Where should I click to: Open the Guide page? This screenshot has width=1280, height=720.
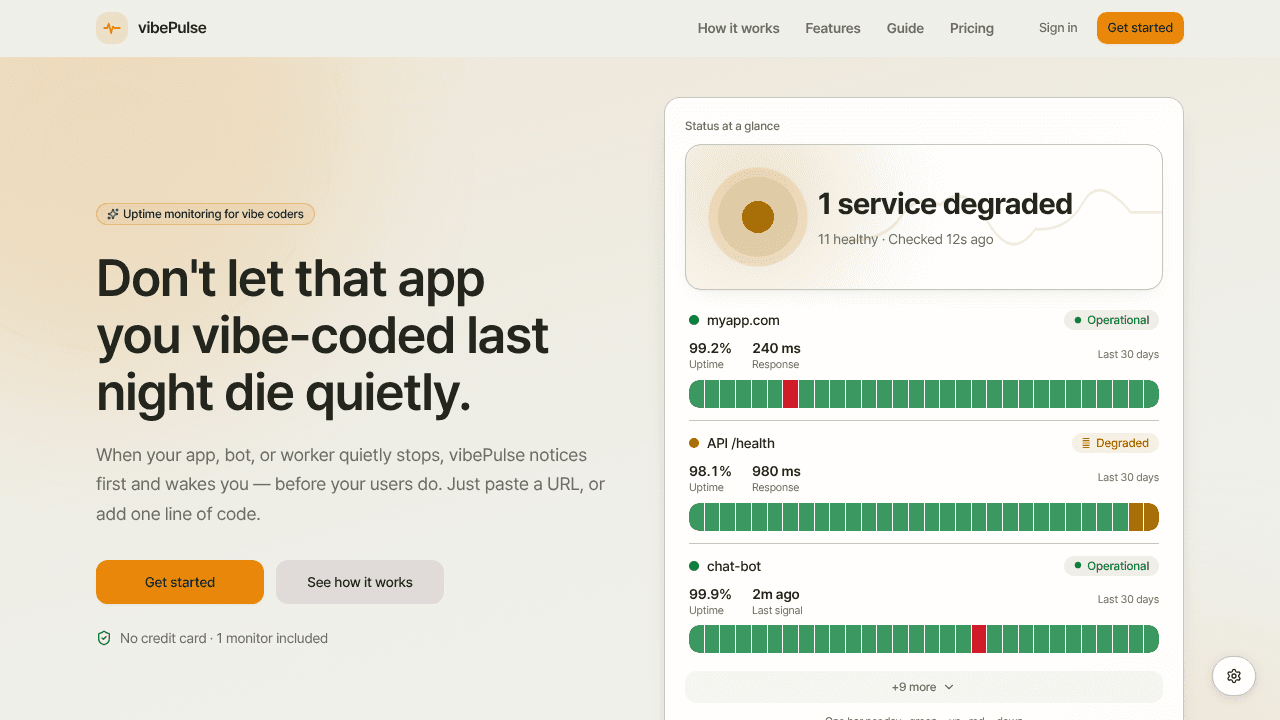click(x=905, y=28)
